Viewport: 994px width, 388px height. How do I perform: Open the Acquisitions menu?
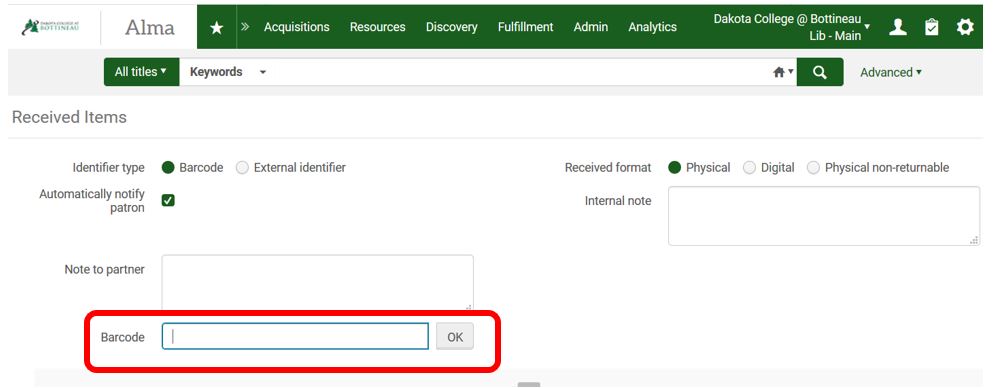pyautogui.click(x=297, y=27)
